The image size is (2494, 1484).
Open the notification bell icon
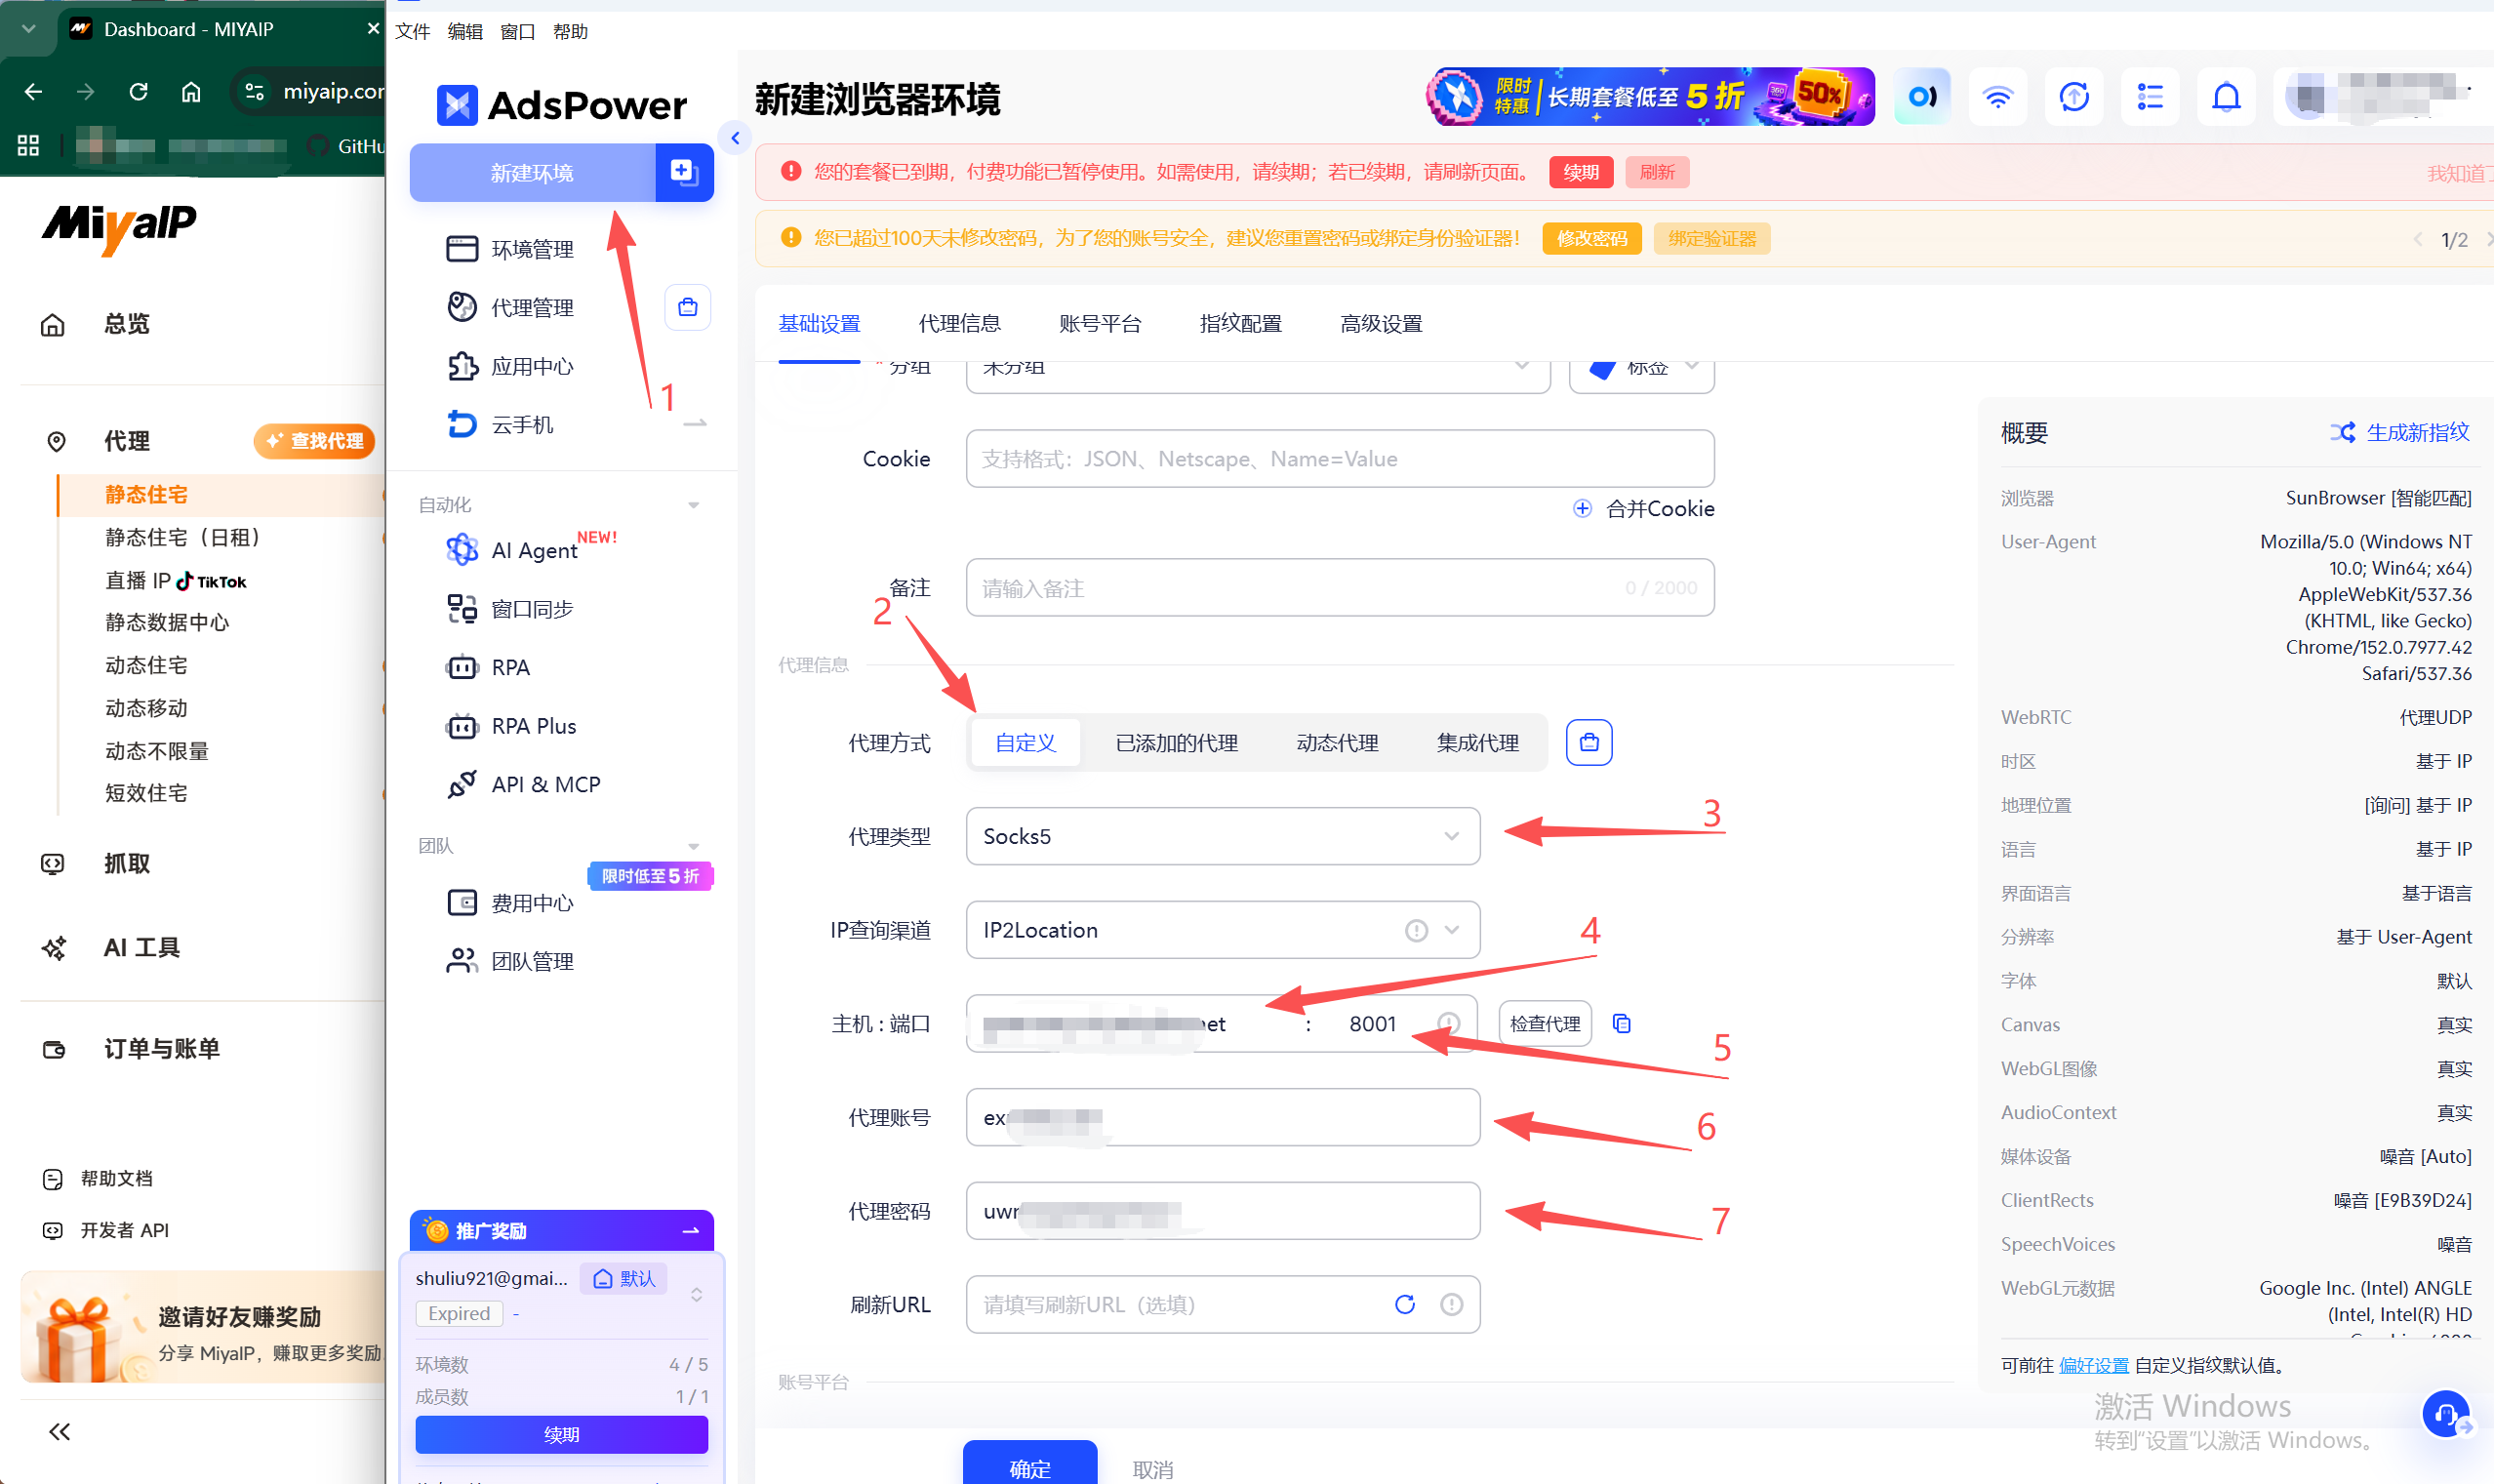(2226, 97)
